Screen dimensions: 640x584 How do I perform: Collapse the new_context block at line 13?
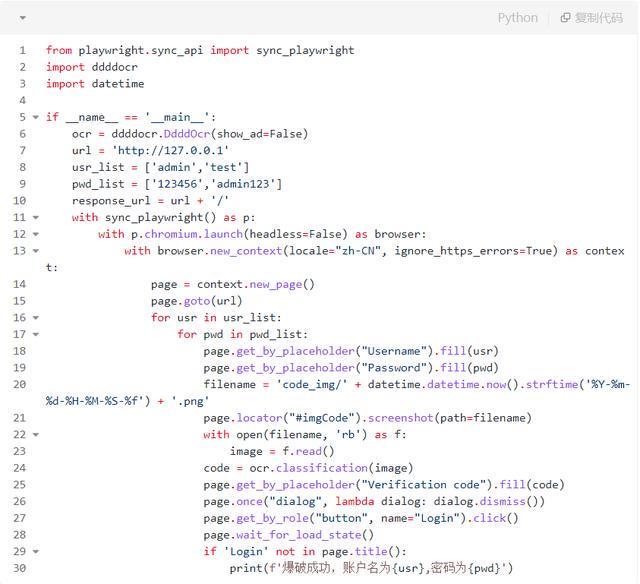coord(36,251)
